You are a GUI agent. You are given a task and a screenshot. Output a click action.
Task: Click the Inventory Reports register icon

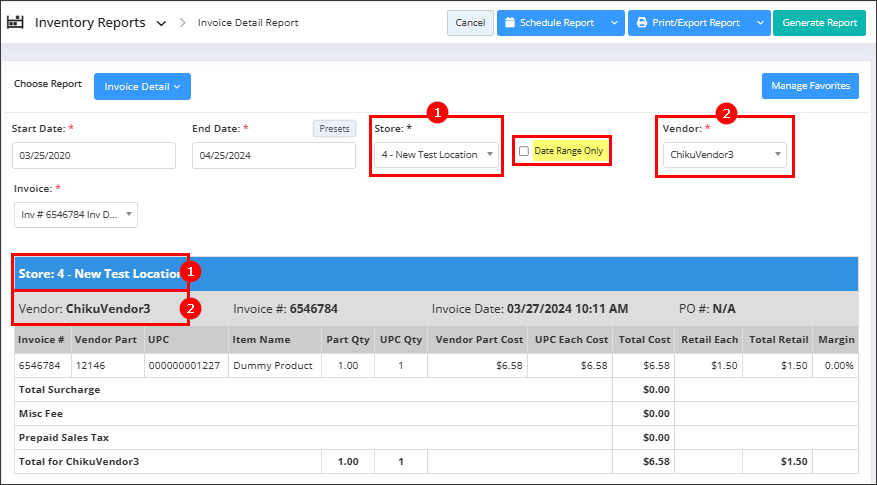pos(15,22)
